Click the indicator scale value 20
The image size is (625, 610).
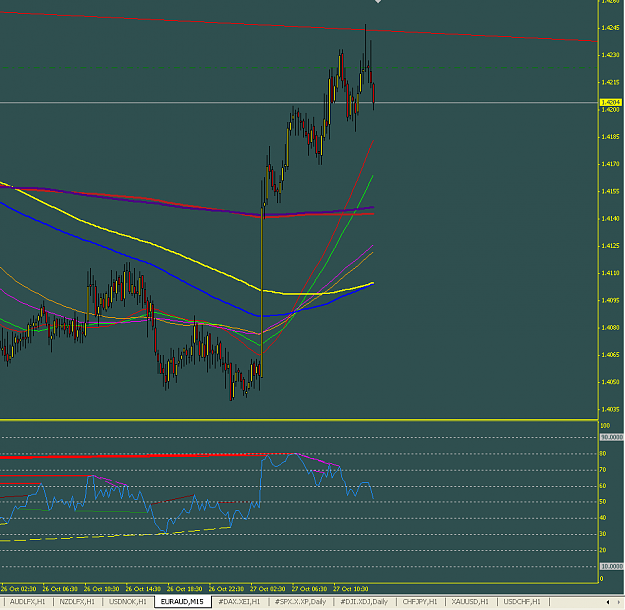603,550
